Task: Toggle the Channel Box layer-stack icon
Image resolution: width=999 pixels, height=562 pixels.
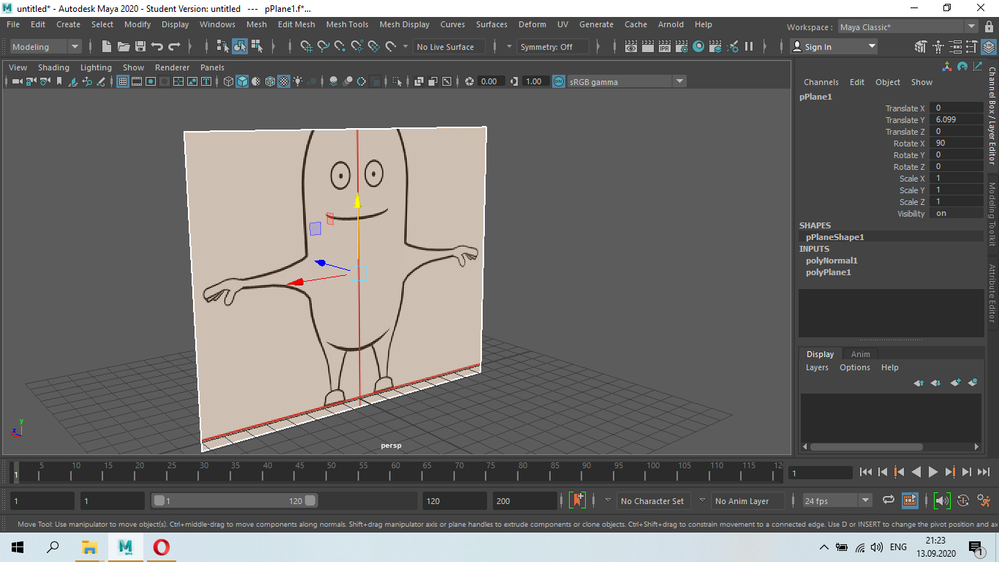Action: click(988, 47)
